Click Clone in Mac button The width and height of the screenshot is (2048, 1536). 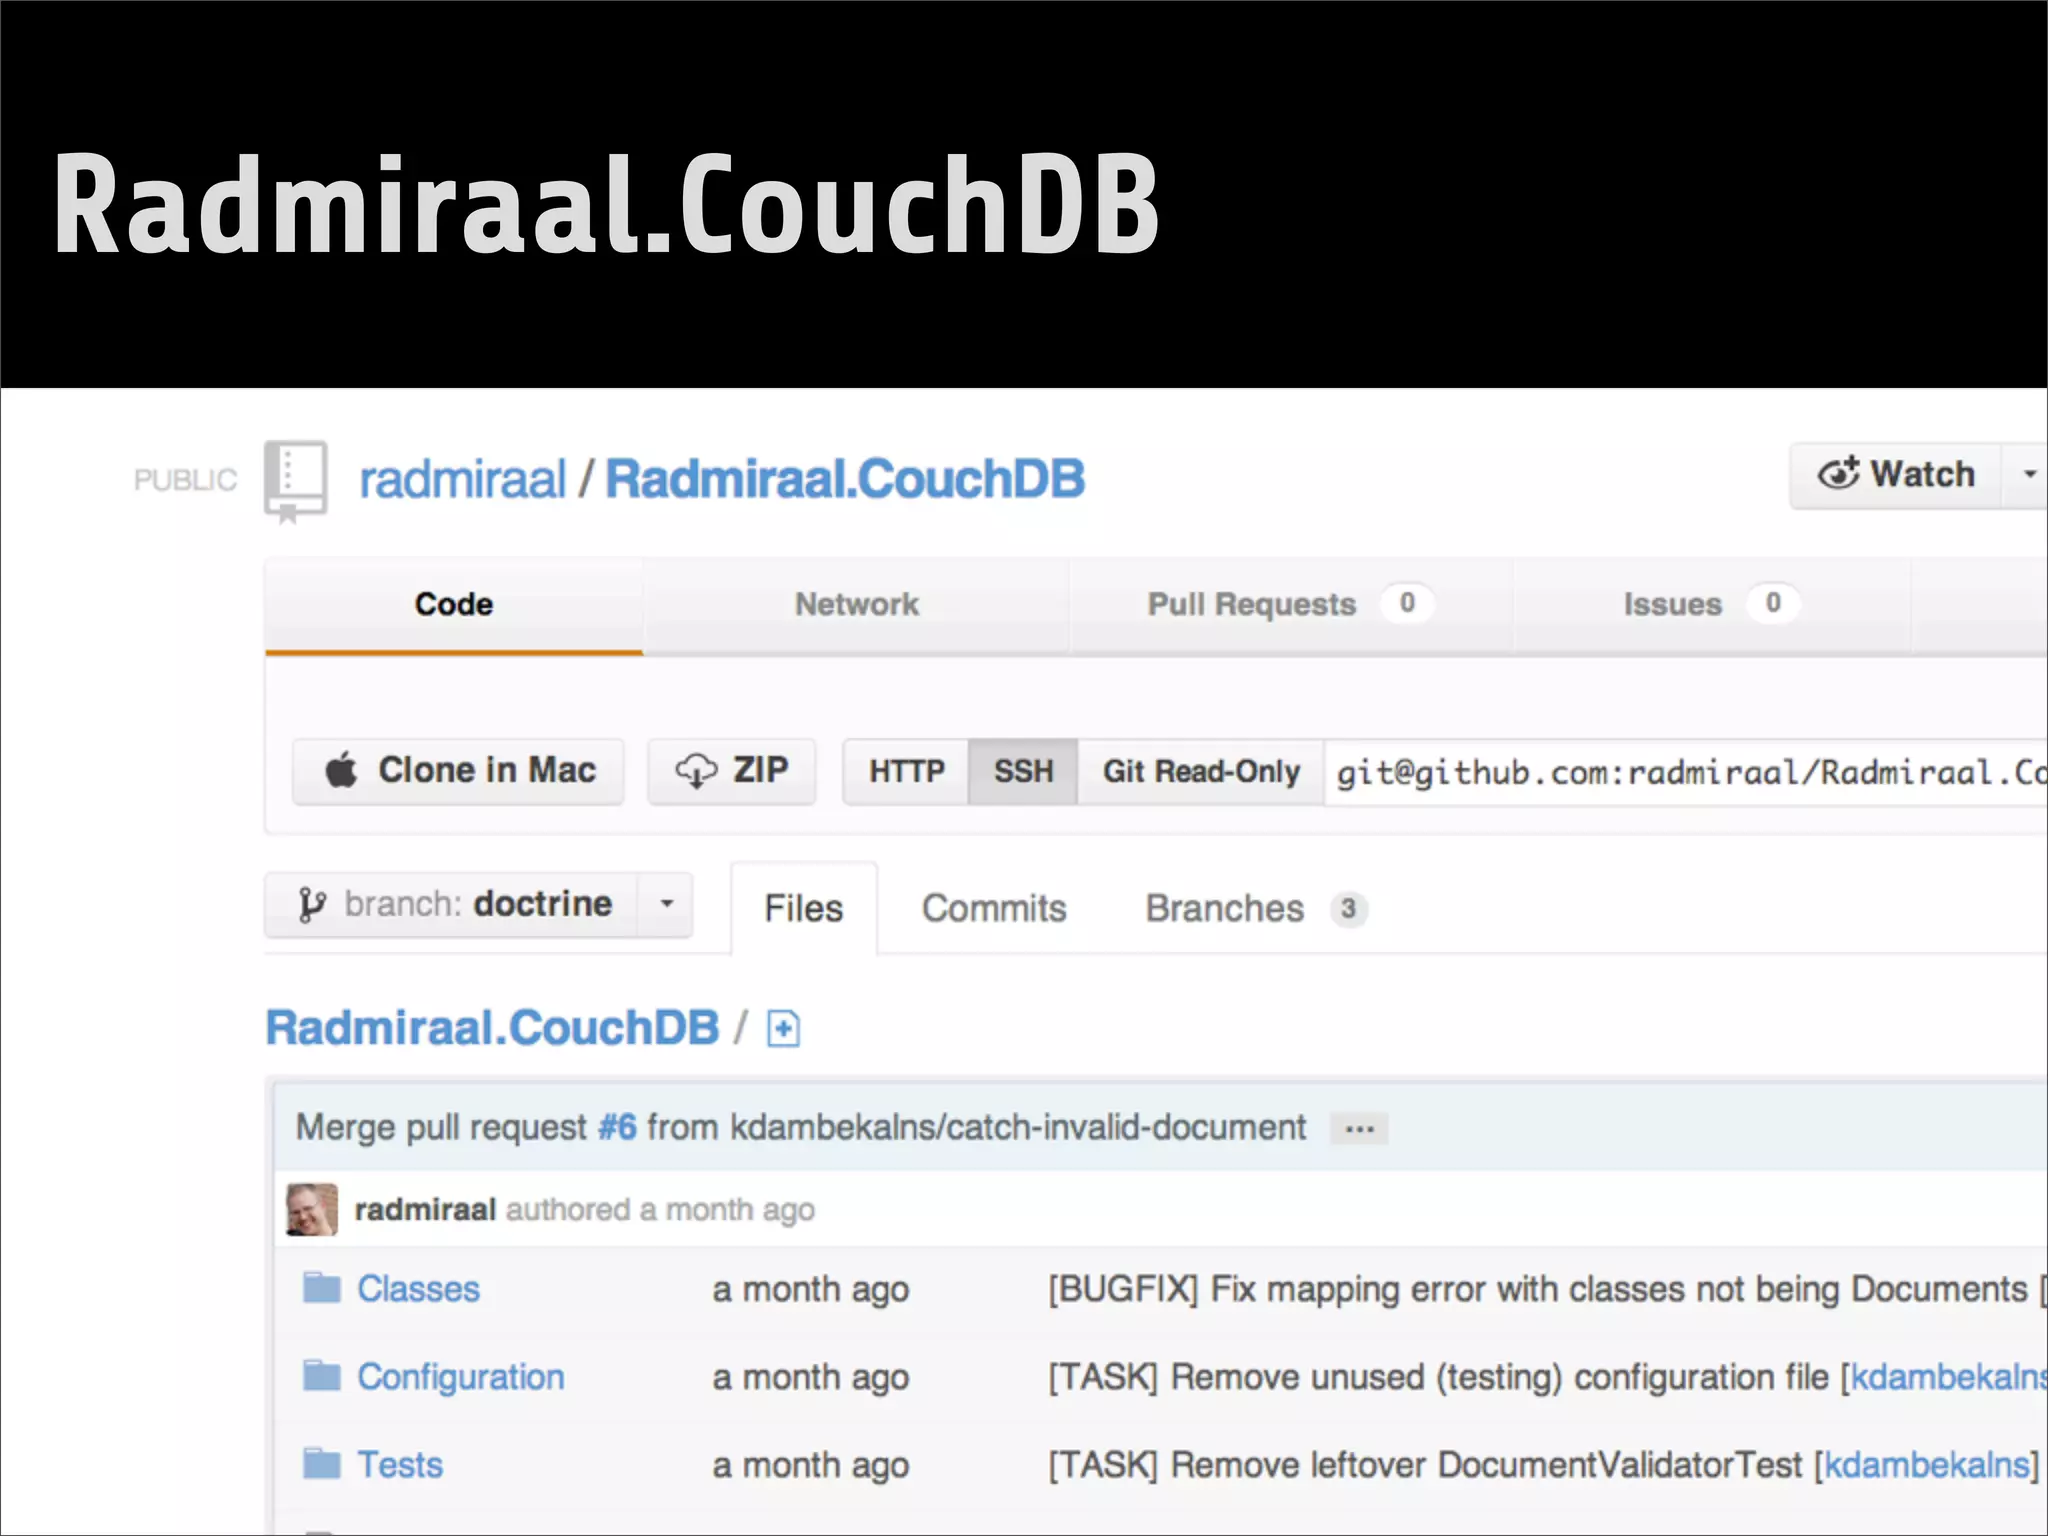click(x=458, y=771)
